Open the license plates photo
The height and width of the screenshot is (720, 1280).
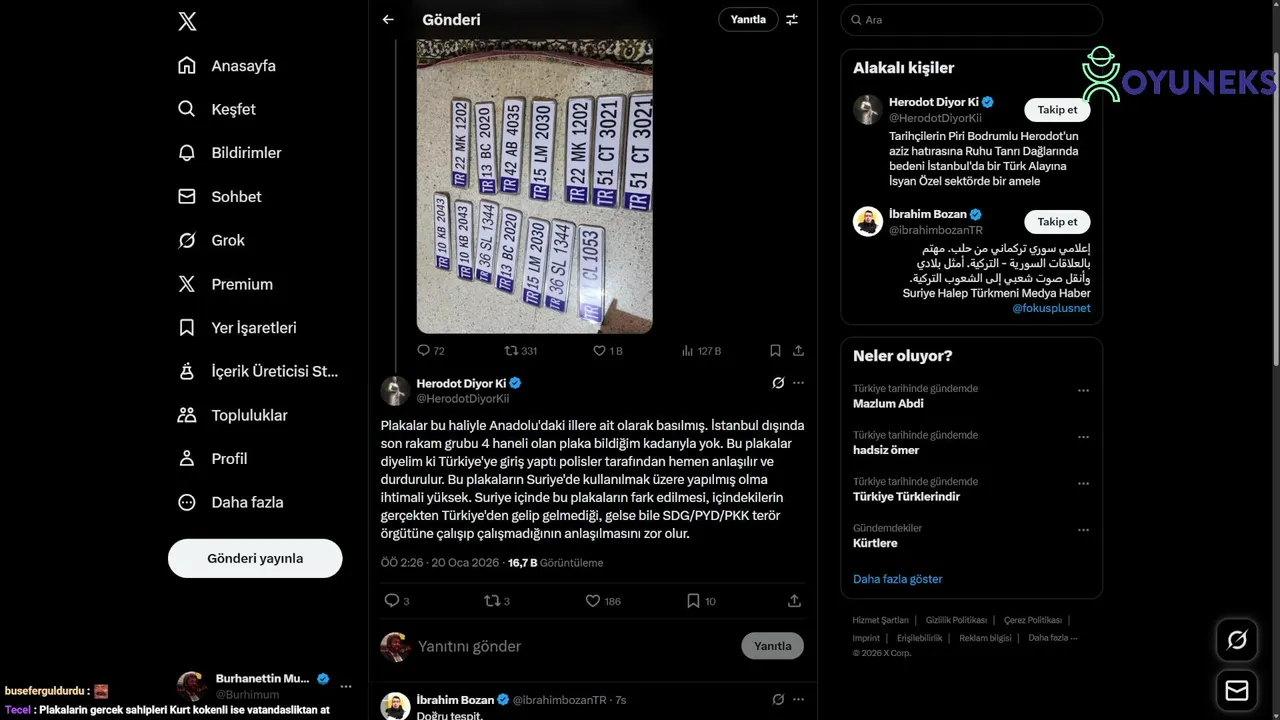click(535, 186)
